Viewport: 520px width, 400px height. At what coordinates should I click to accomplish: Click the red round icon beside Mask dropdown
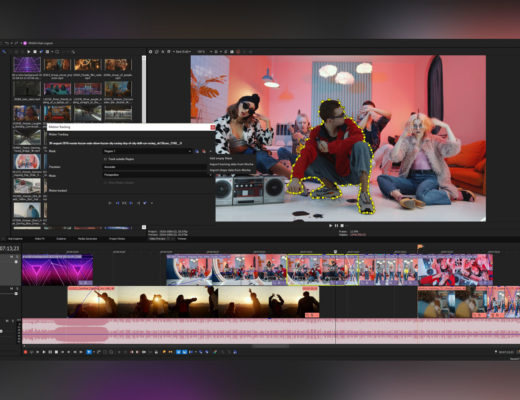[204, 151]
